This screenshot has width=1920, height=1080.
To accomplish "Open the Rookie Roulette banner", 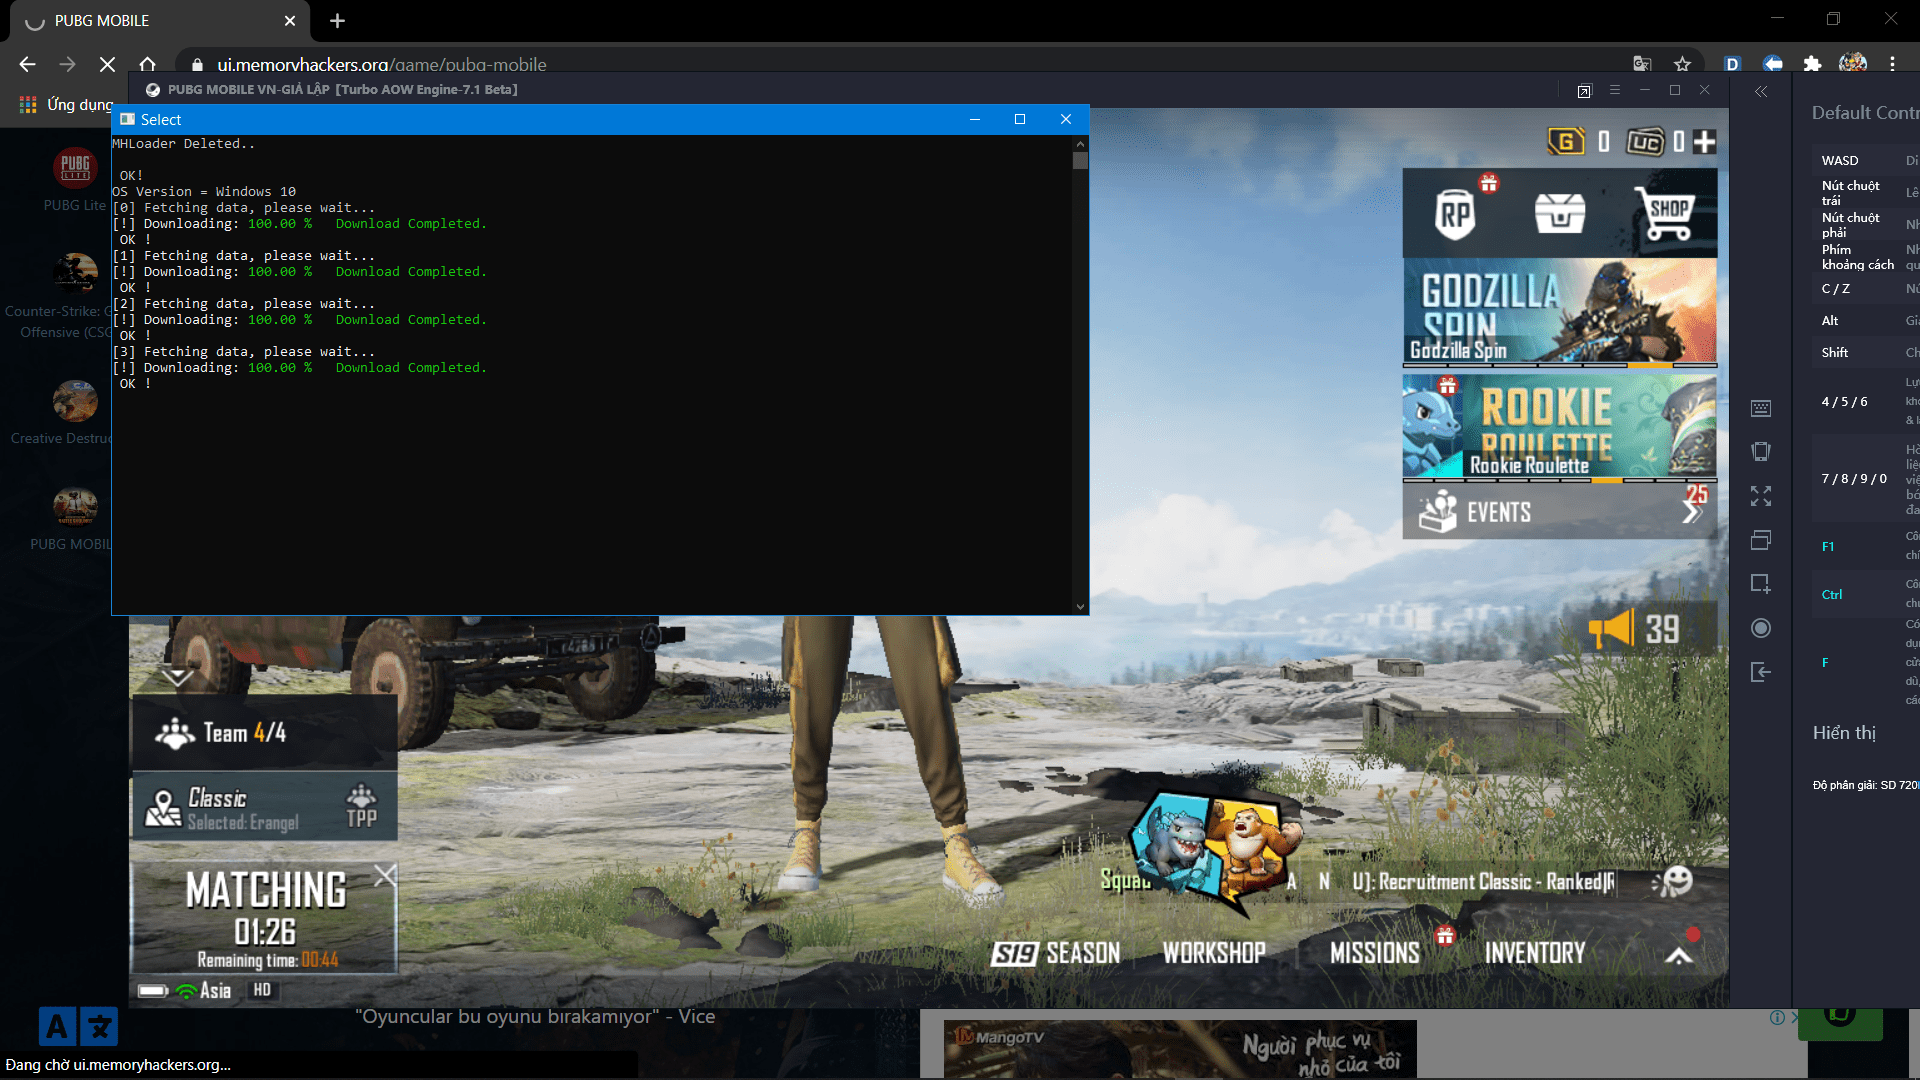I will pos(1560,427).
